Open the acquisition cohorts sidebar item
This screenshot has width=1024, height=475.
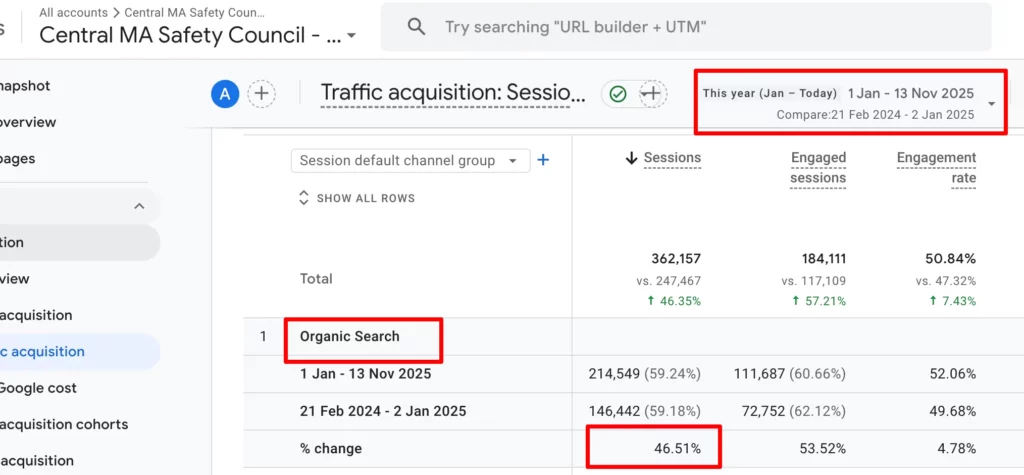coord(64,424)
